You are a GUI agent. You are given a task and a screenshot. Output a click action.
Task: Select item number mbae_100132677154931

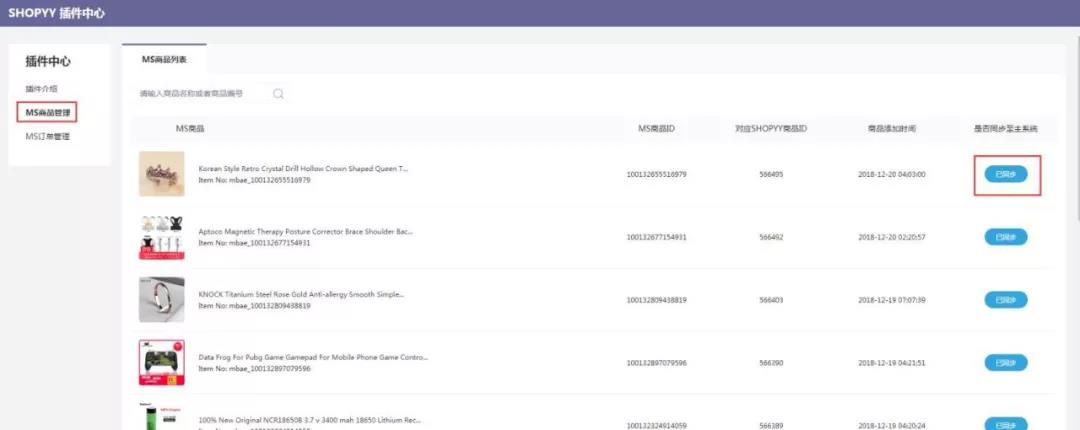[x=269, y=243]
